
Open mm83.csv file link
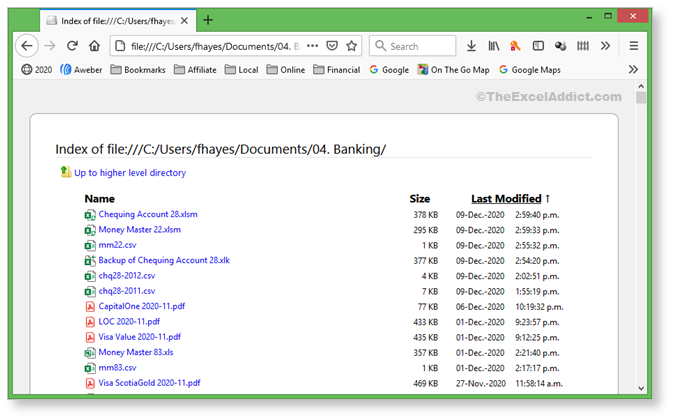117,368
